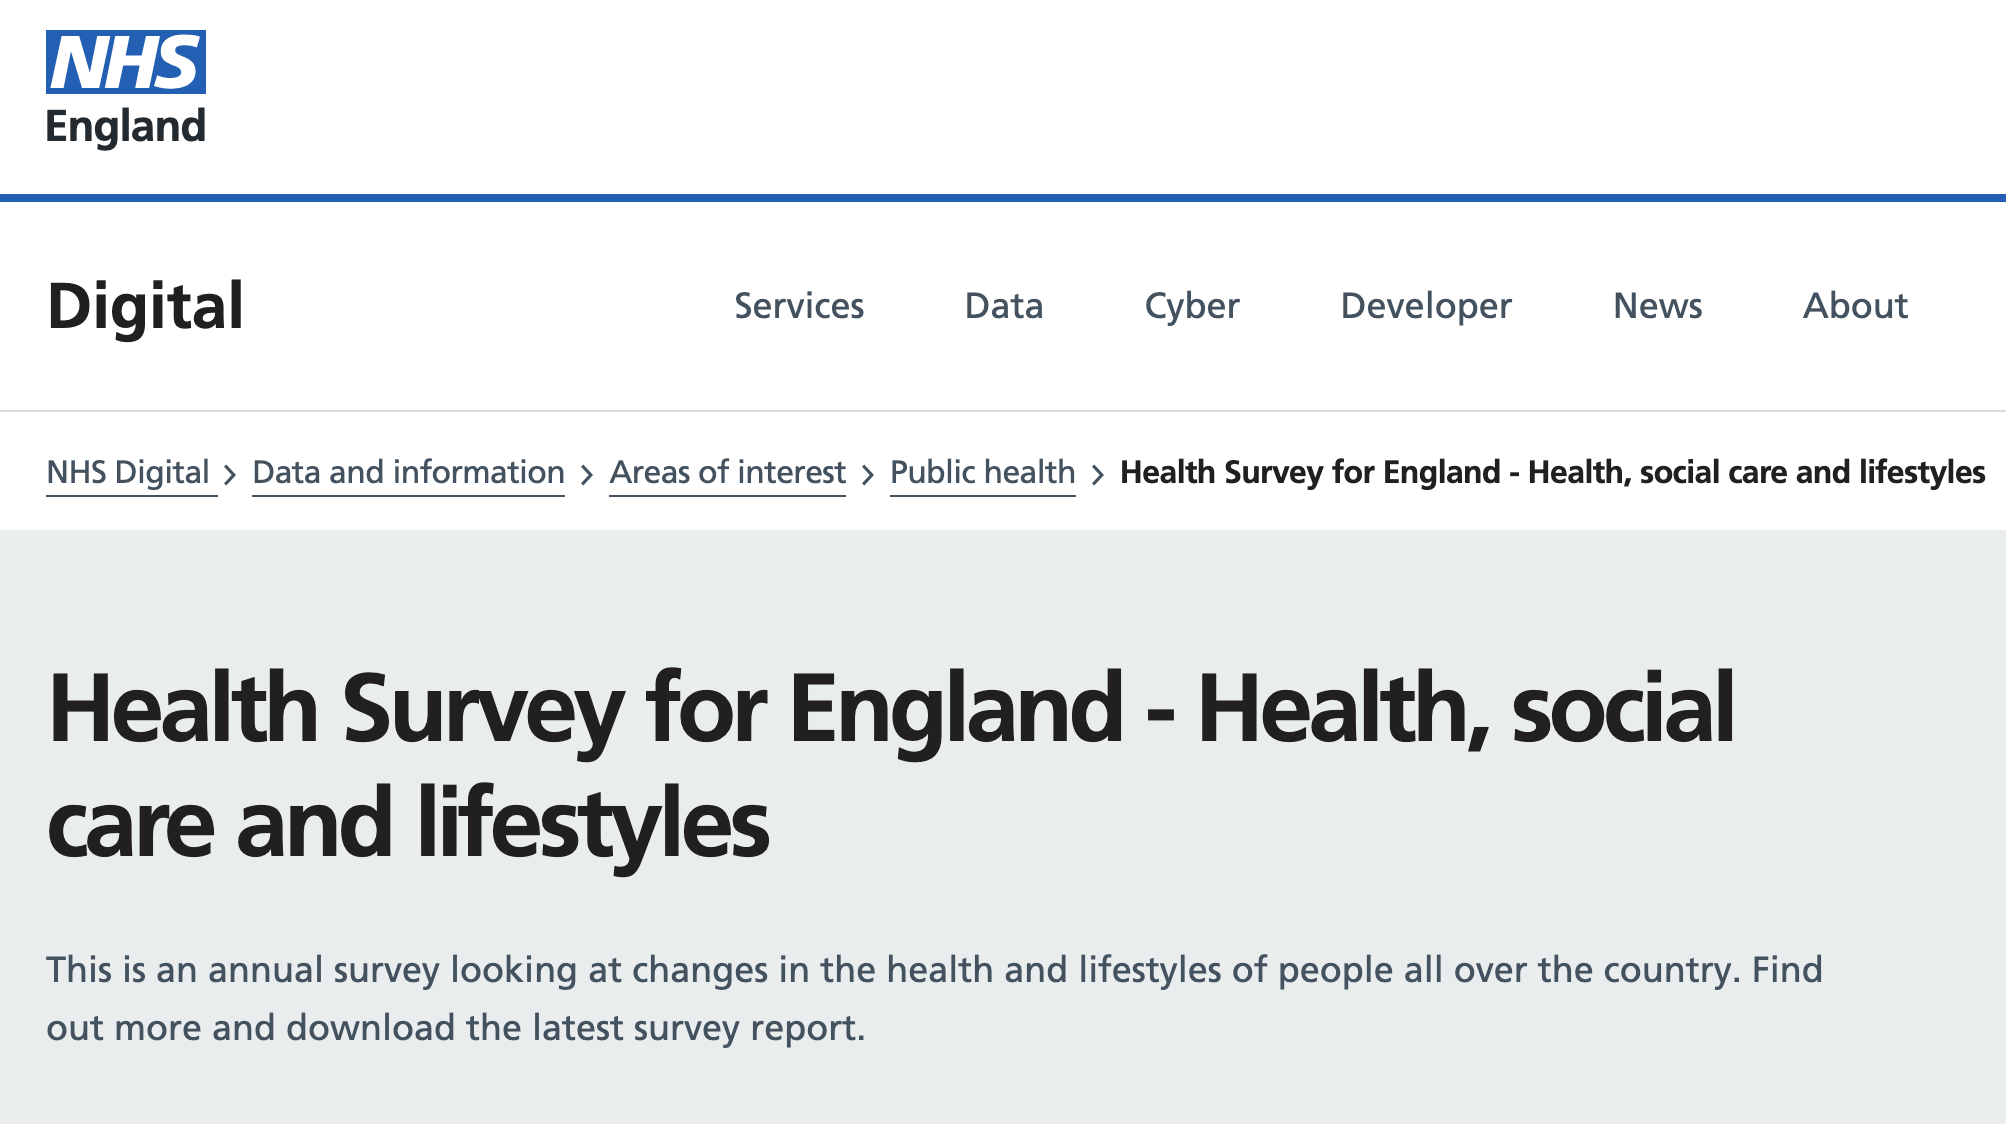
Task: Click chevron after Public health breadcrumb
Action: (1097, 474)
